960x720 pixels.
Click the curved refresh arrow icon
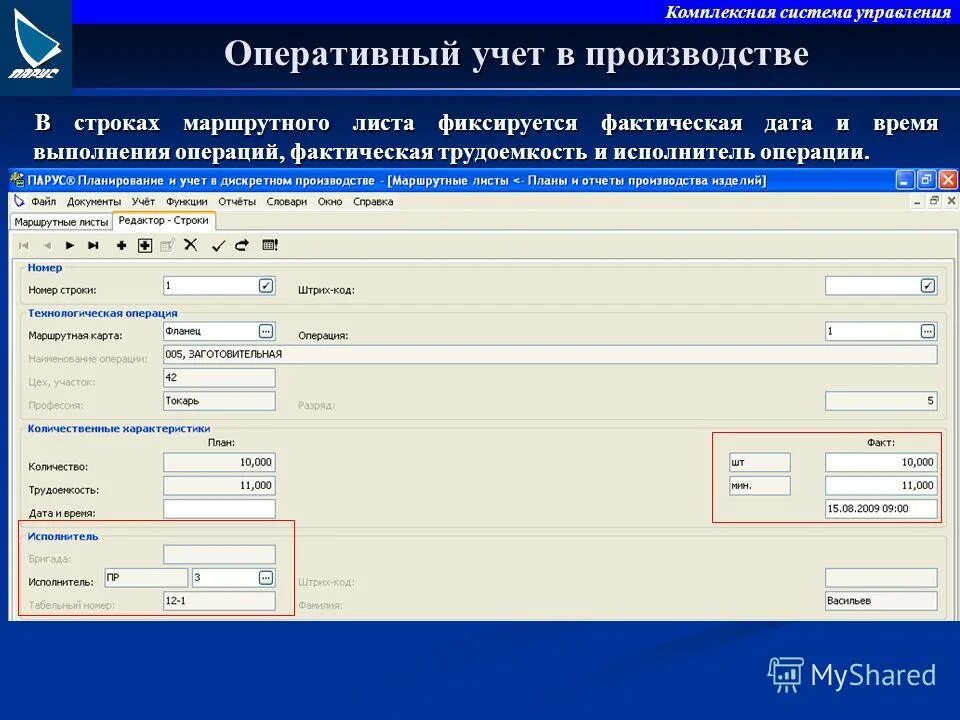point(241,244)
